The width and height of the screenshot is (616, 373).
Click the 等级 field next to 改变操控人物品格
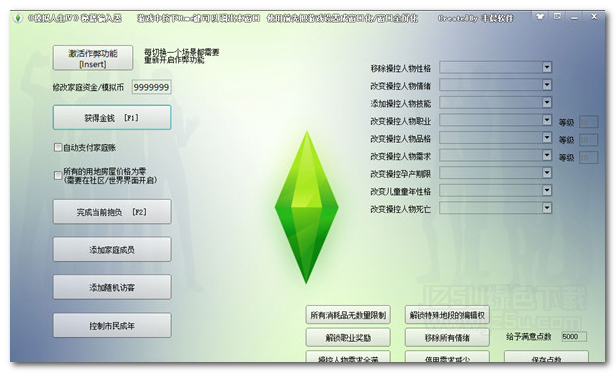coord(588,140)
